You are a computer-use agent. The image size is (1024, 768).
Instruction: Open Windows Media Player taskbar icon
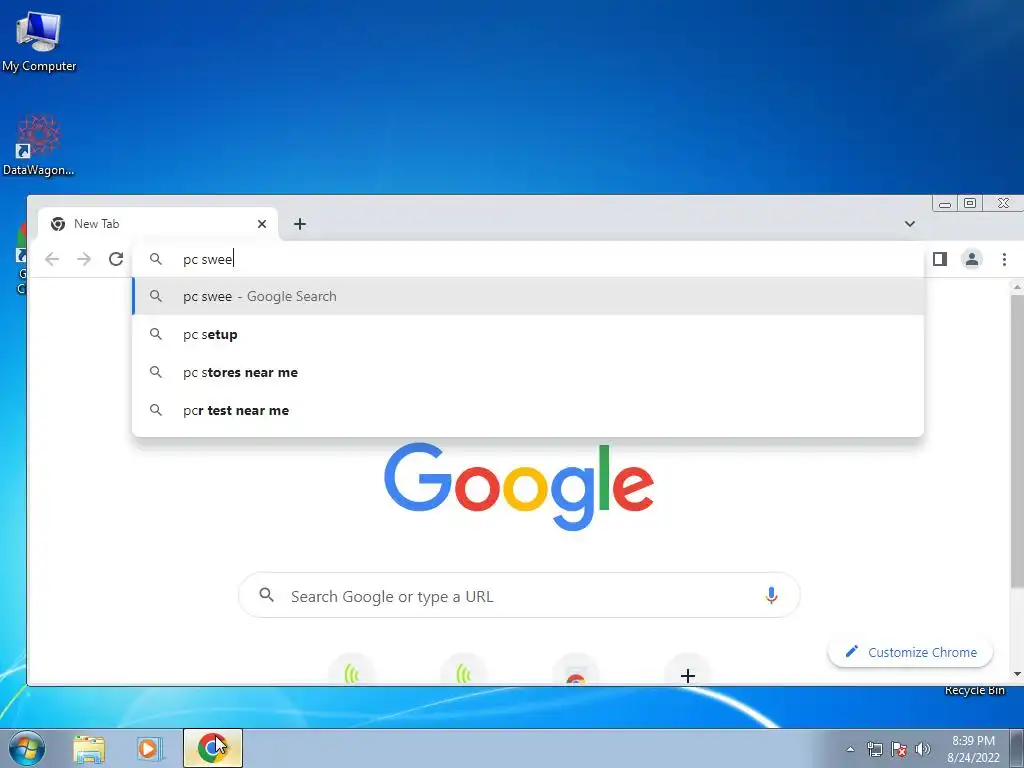coord(150,749)
